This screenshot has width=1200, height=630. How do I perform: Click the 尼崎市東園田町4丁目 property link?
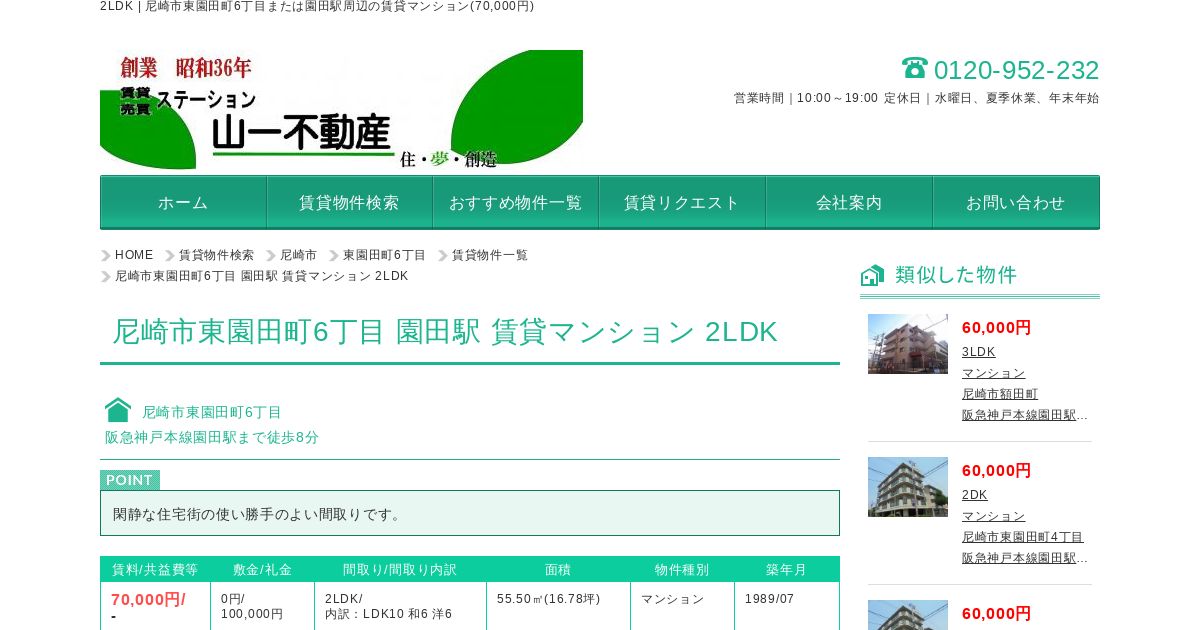[x=1023, y=537]
